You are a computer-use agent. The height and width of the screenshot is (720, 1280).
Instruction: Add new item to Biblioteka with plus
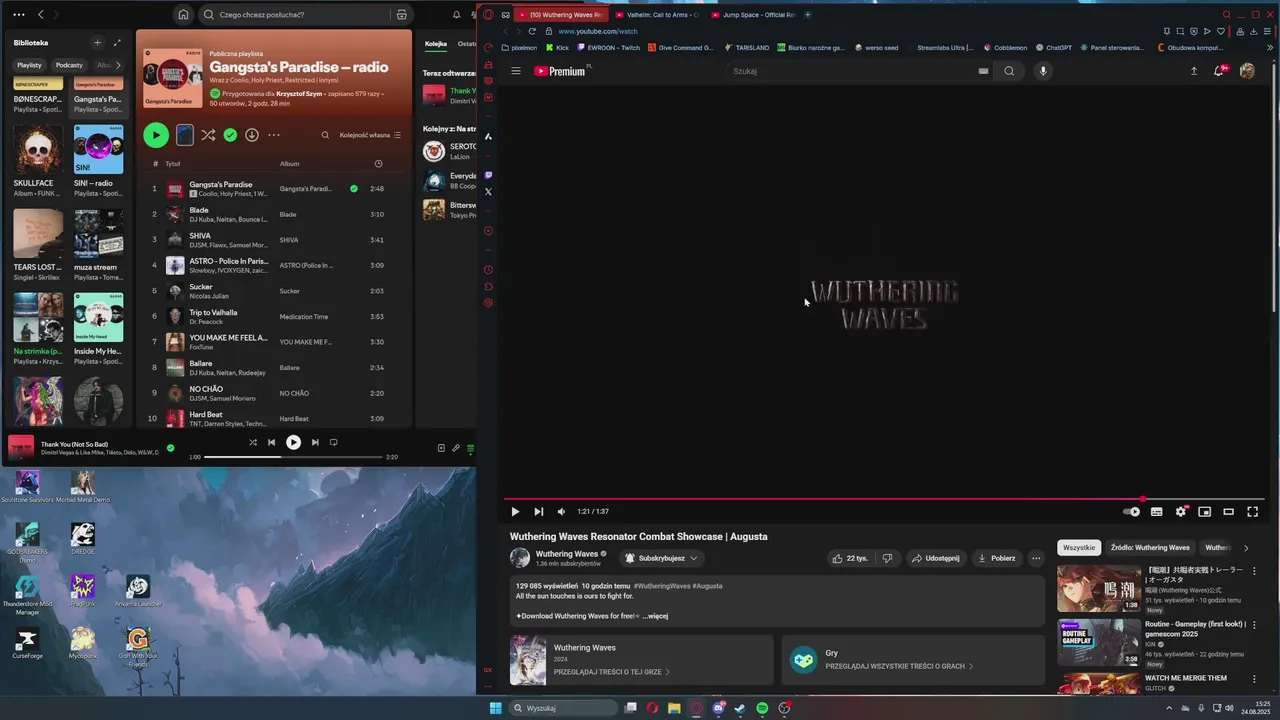point(97,43)
